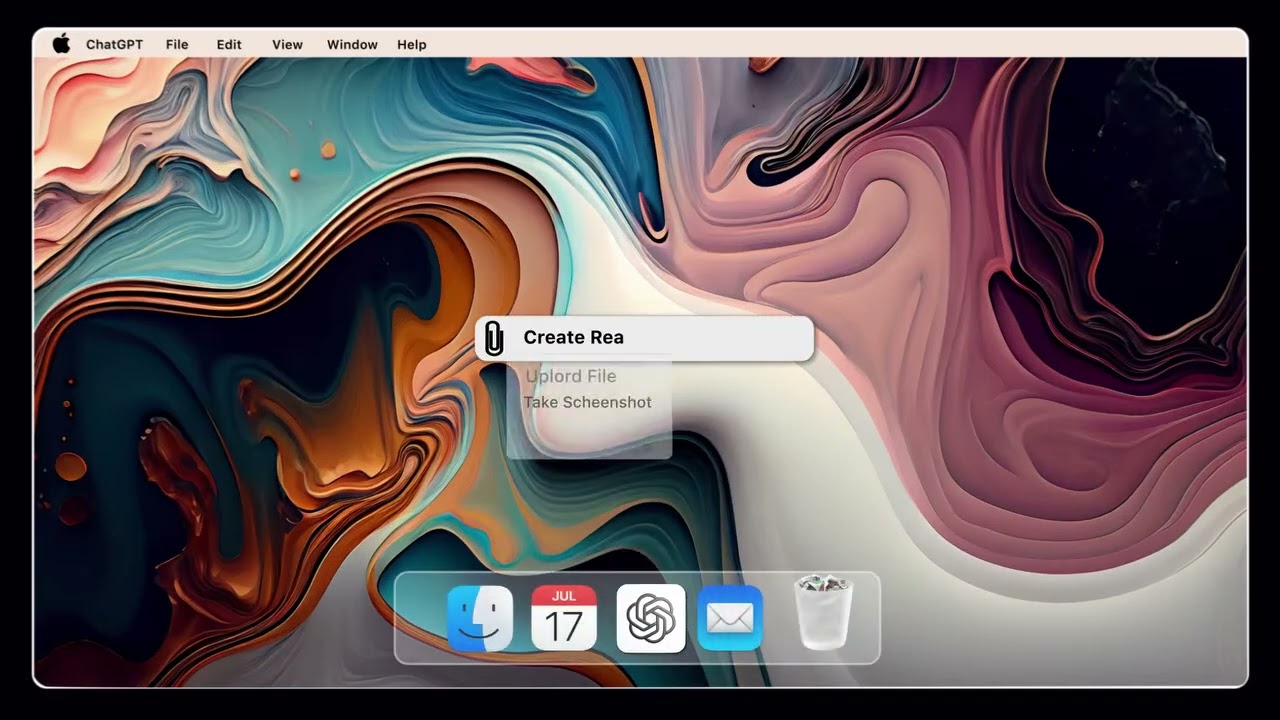
Task: Open the Mail app in dock
Action: click(730, 619)
